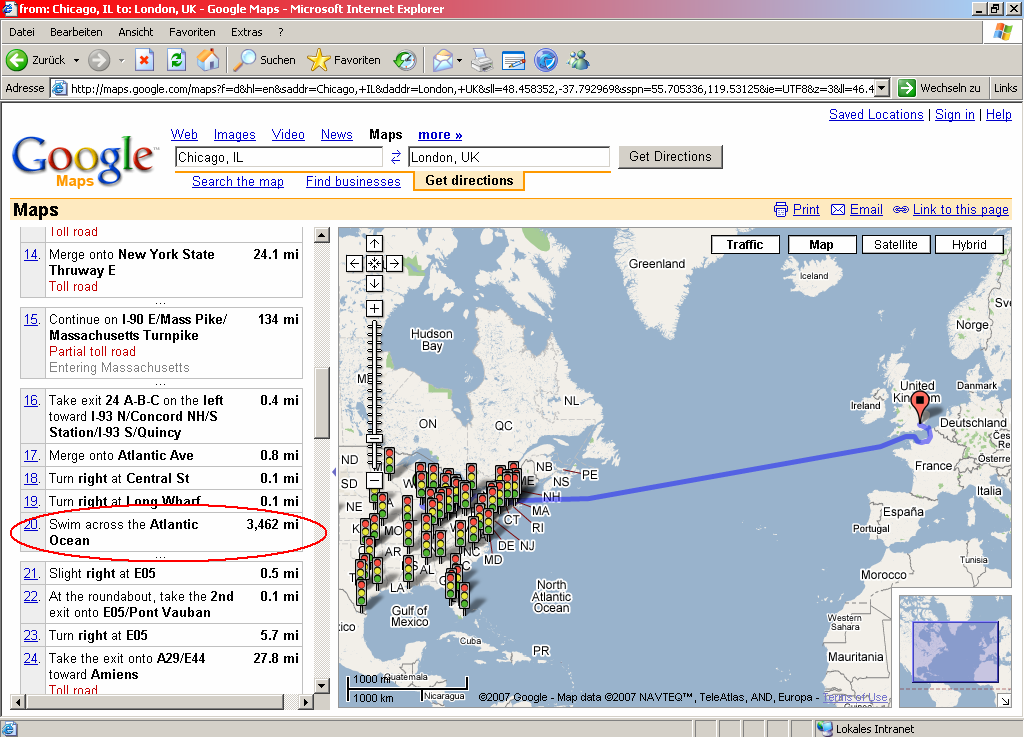Select the Search the map tab
Image resolution: width=1024 pixels, height=737 pixels.
238,181
